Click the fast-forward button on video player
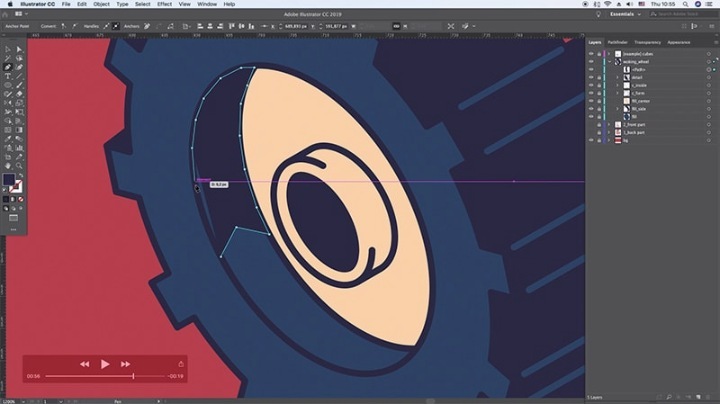This screenshot has width=720, height=404. click(x=125, y=364)
